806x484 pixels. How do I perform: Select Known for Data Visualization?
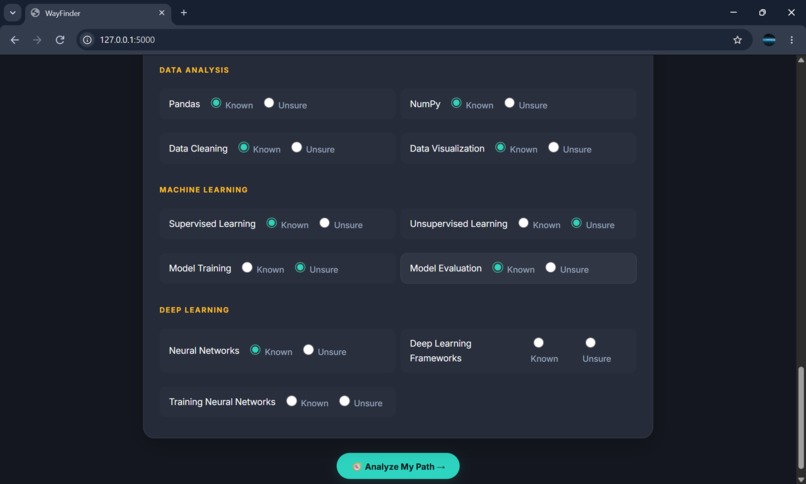click(x=500, y=147)
